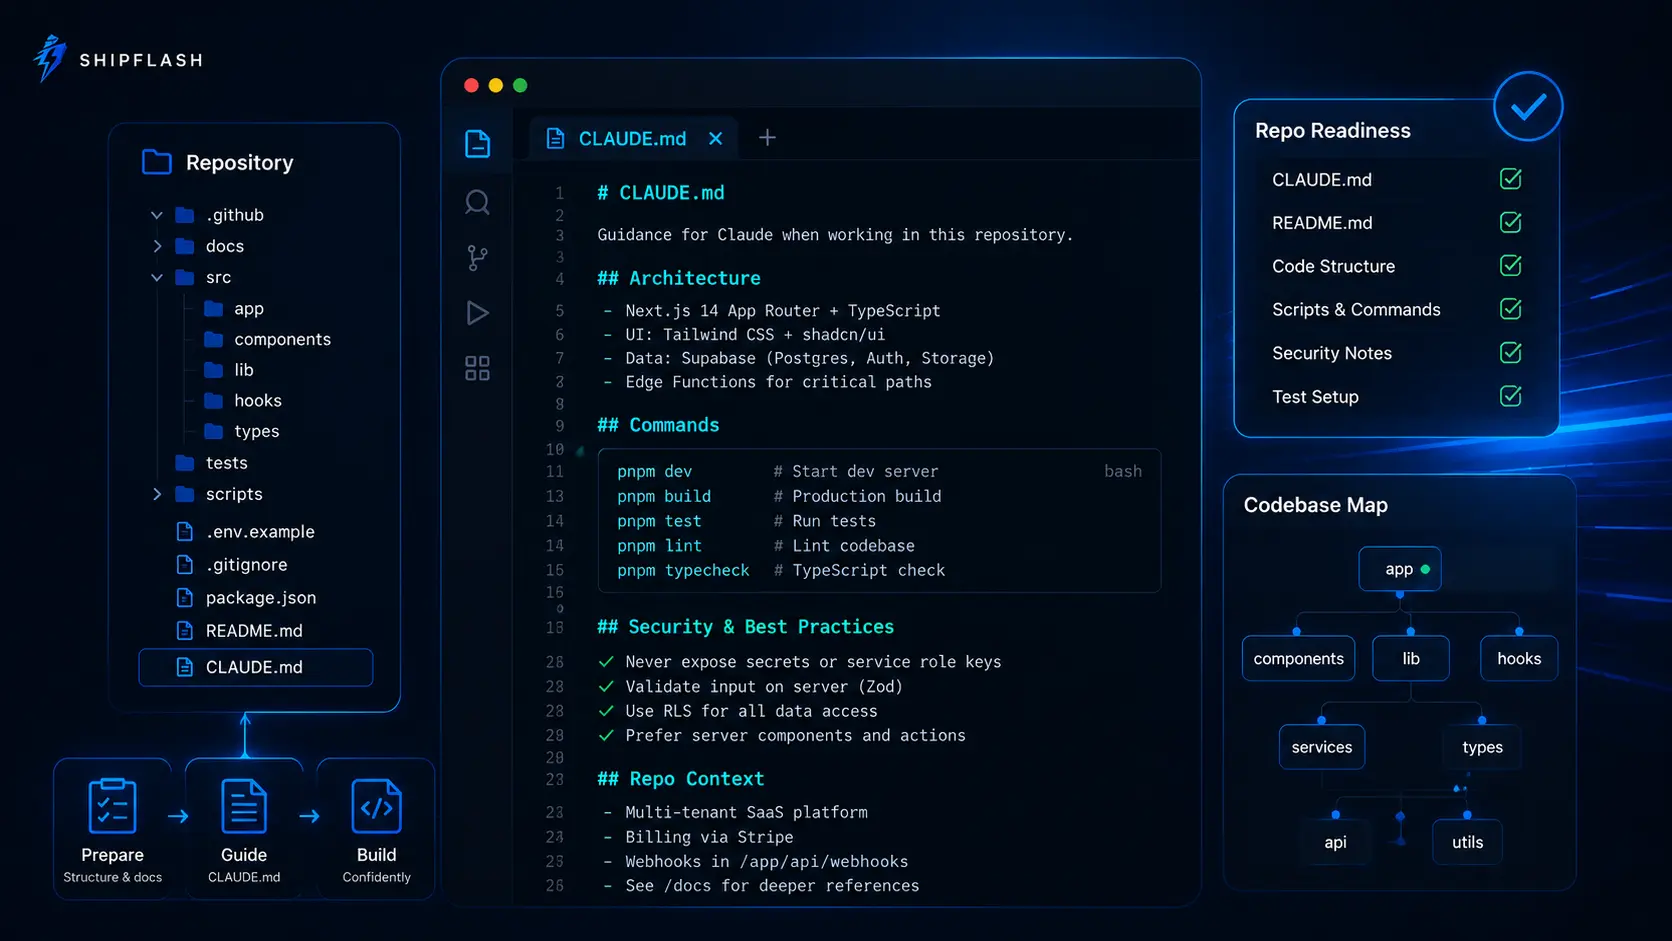Toggle the README.md readiness checkbox
The height and width of the screenshot is (941, 1672).
point(1511,222)
